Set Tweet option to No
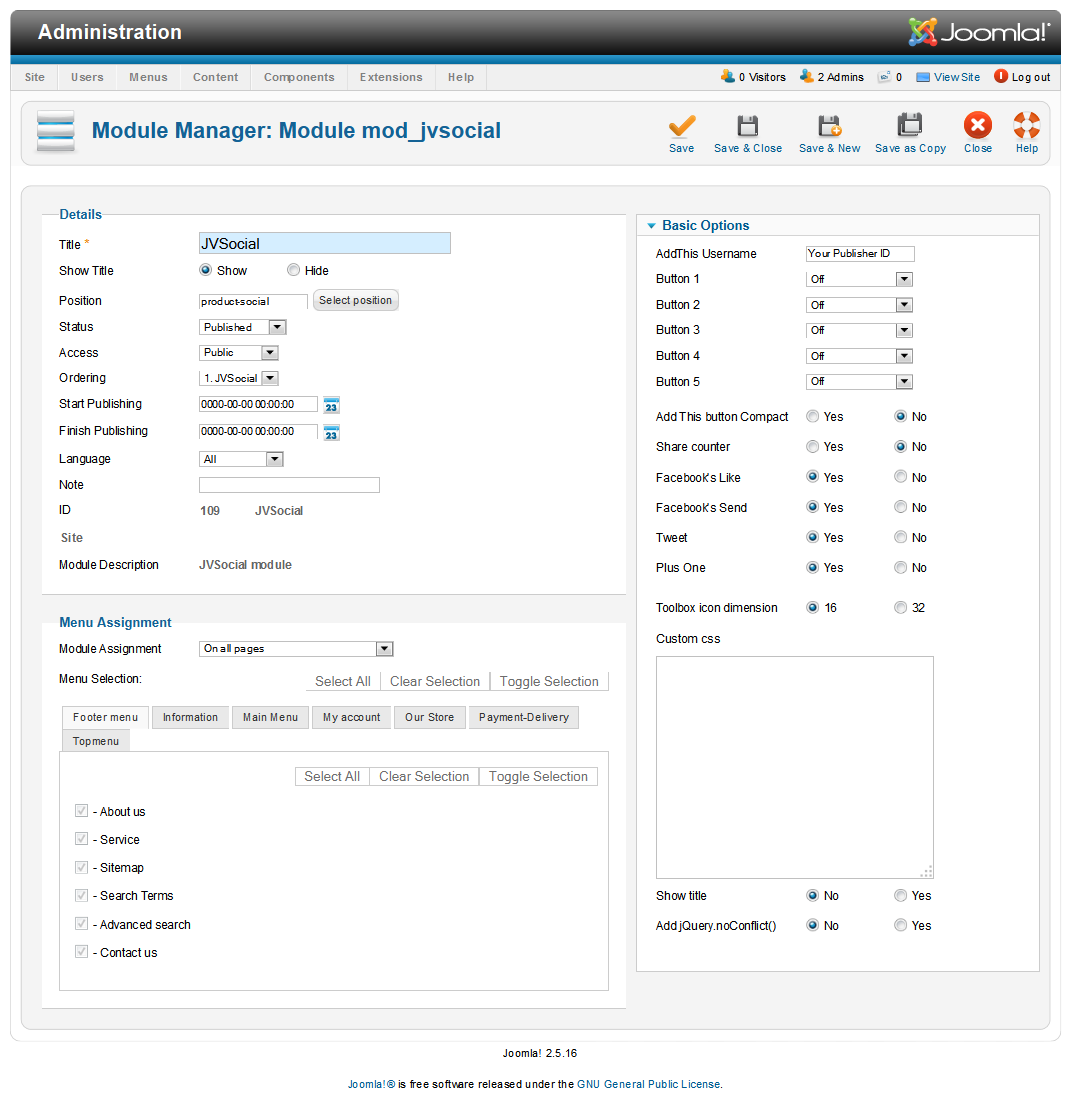The image size is (1071, 1114). (900, 537)
